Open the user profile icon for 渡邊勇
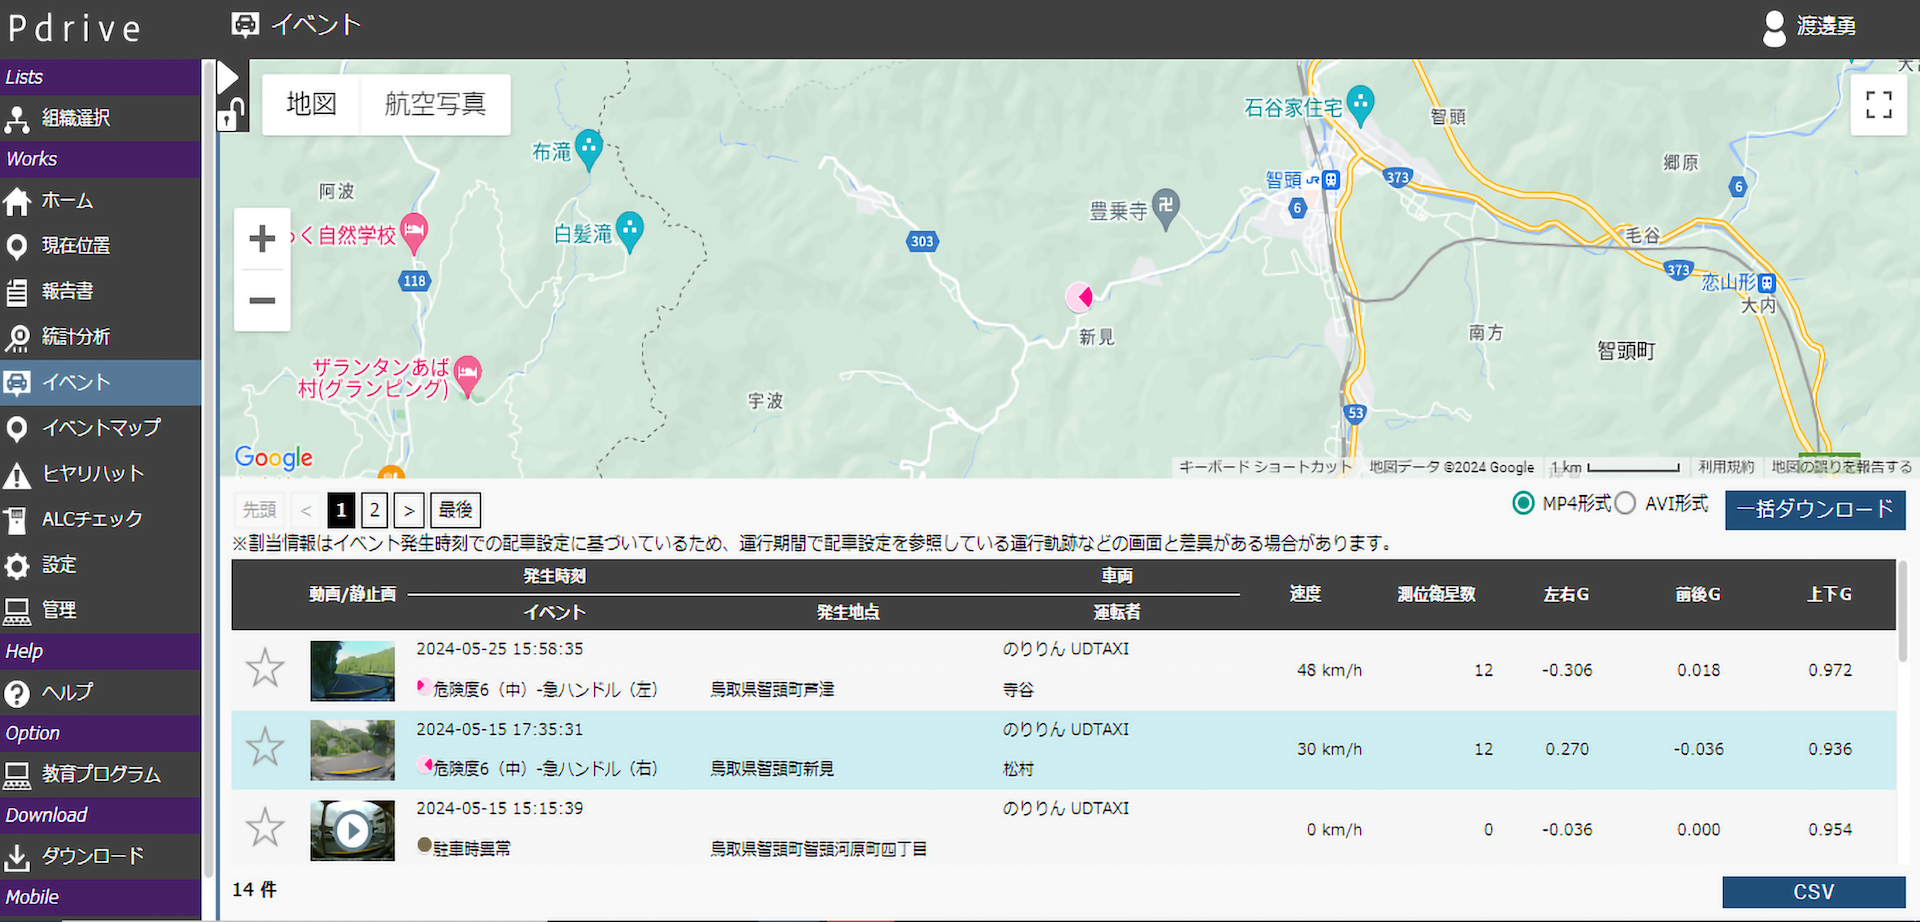This screenshot has height=922, width=1920. click(x=1774, y=28)
